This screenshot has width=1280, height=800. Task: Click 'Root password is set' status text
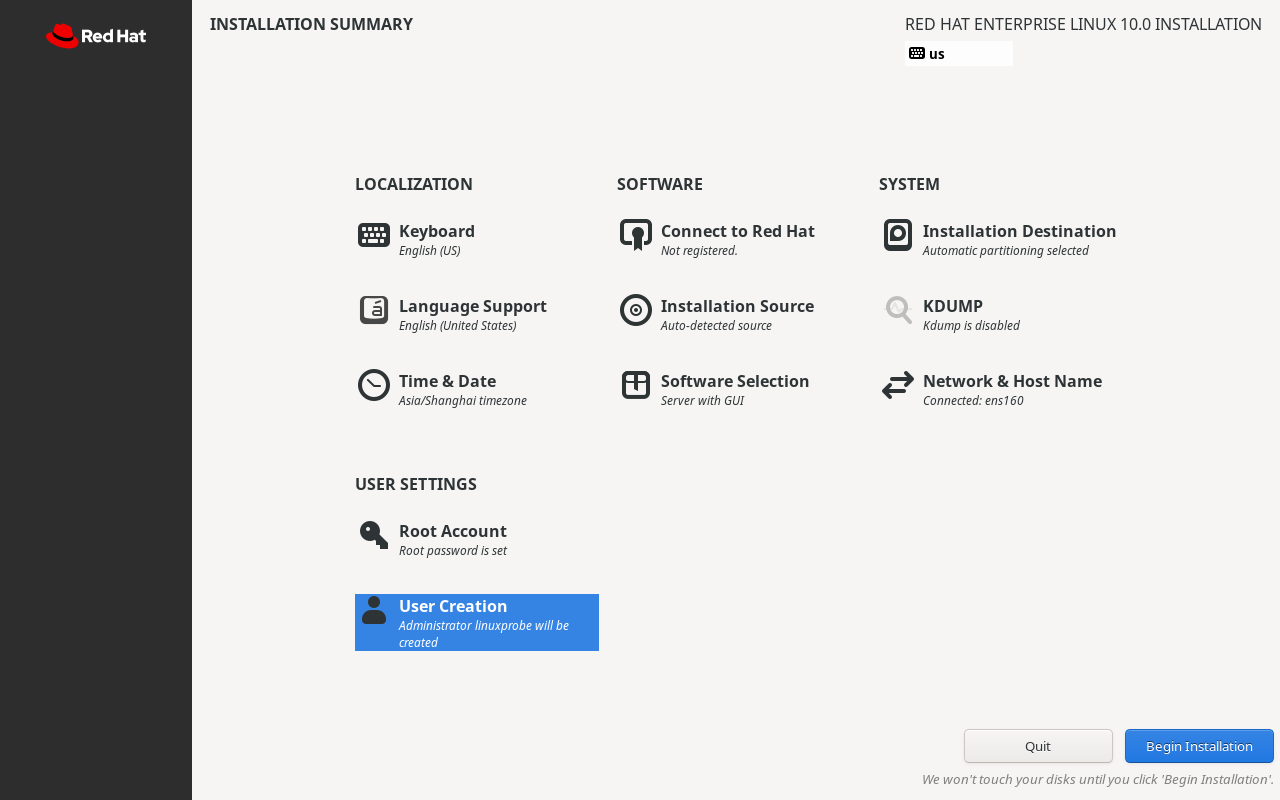click(x=453, y=551)
